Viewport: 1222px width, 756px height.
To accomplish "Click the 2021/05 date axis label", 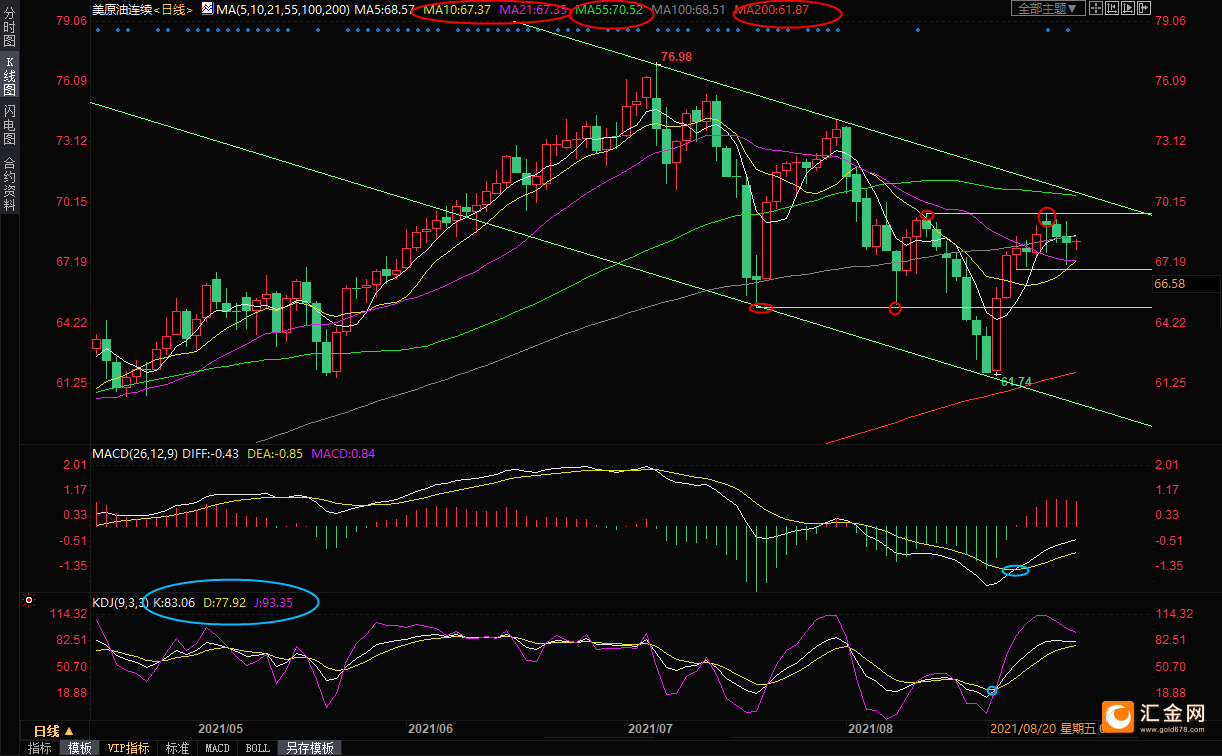I will (221, 730).
